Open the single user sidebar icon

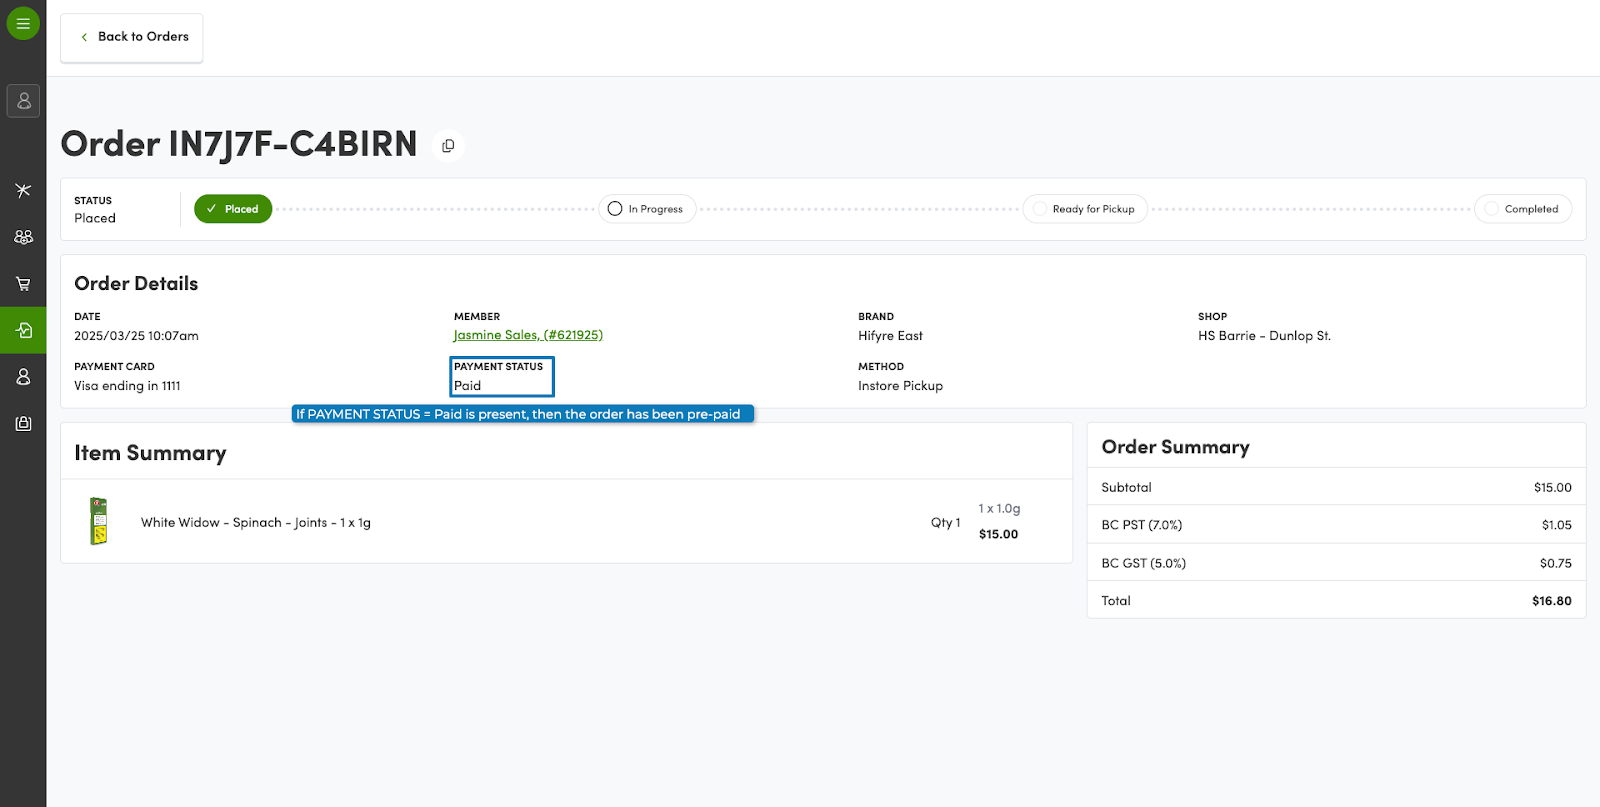[x=23, y=377]
